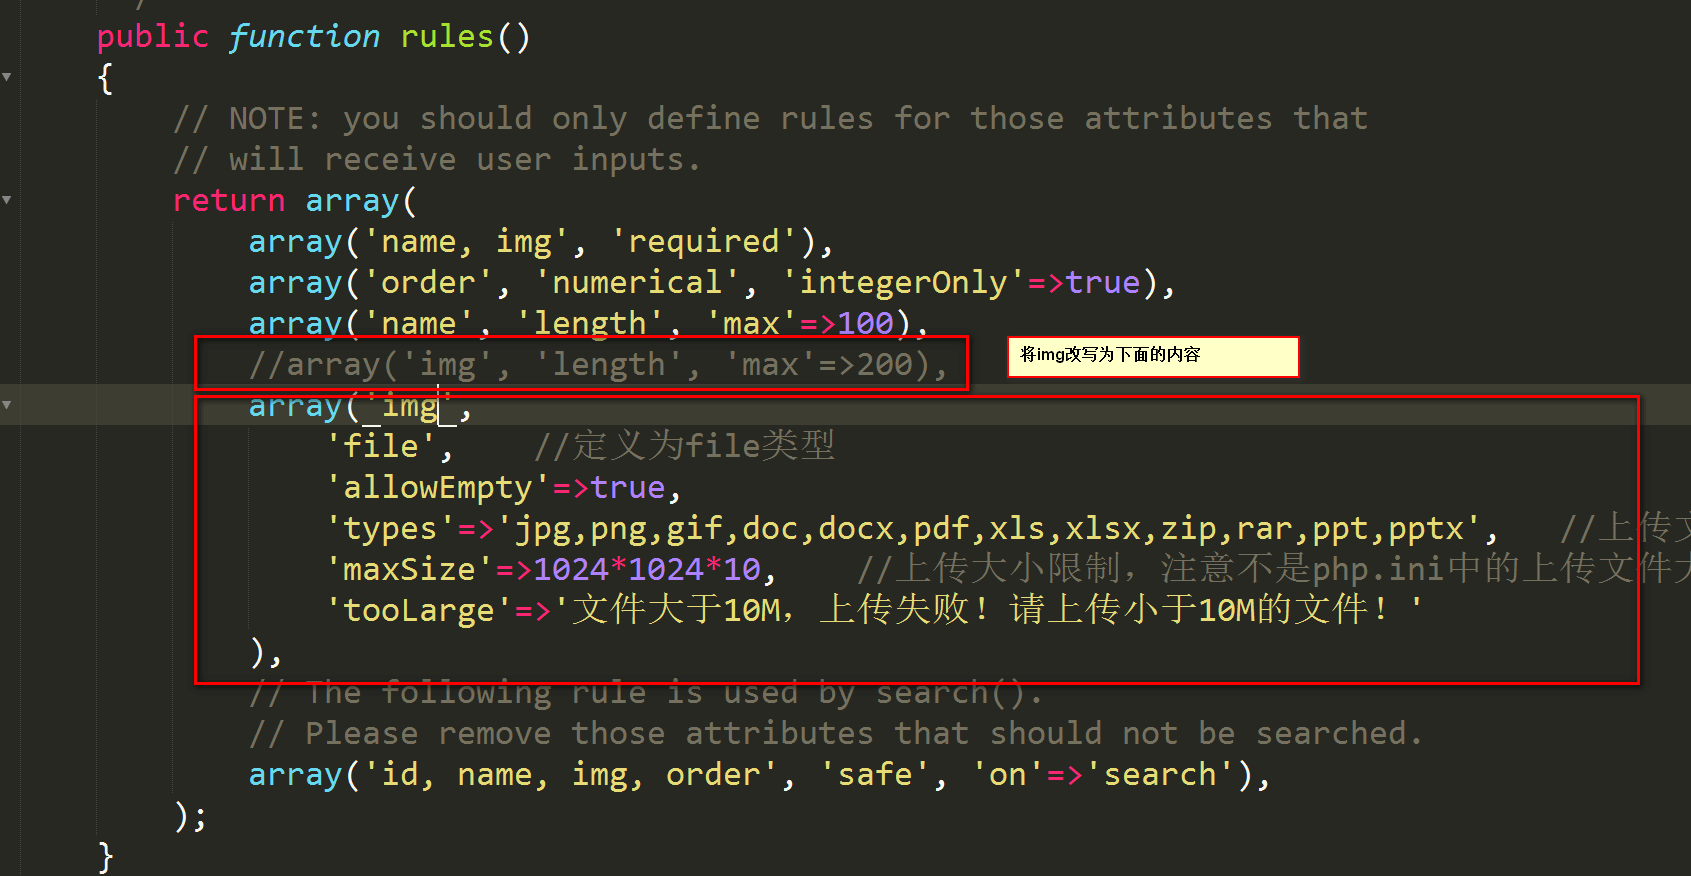Image resolution: width=1691 pixels, height=876 pixels.
Task: Click the comment '// The following rule is used by search().'
Action: click(646, 693)
